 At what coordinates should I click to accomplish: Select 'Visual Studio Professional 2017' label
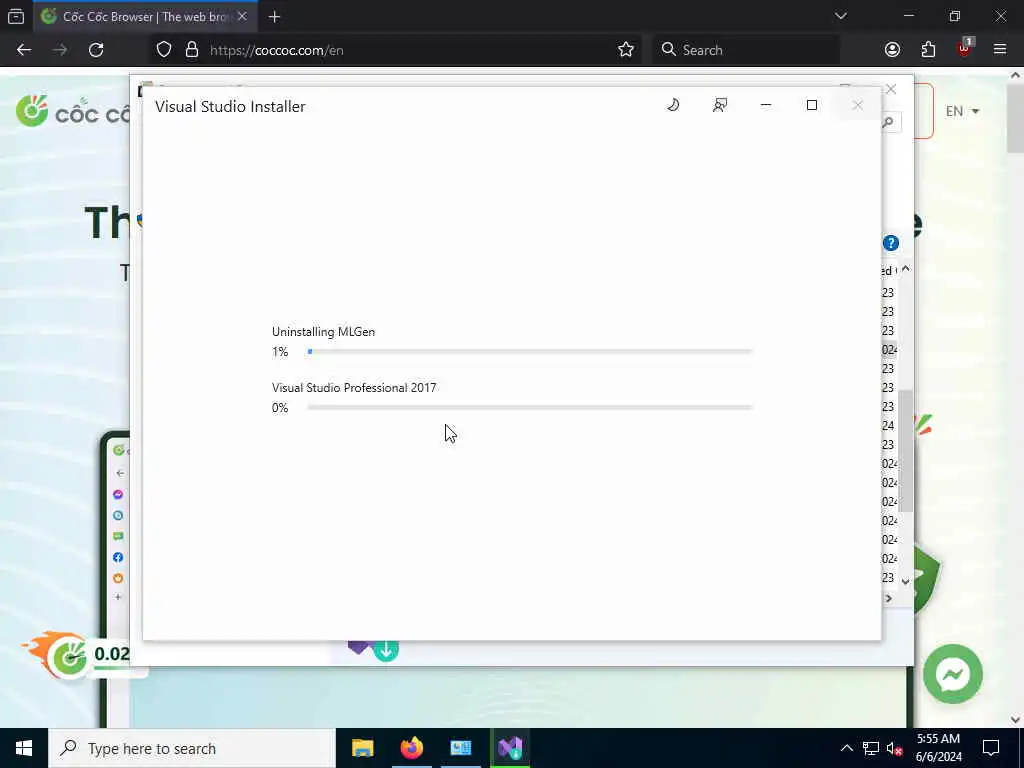coord(354,388)
